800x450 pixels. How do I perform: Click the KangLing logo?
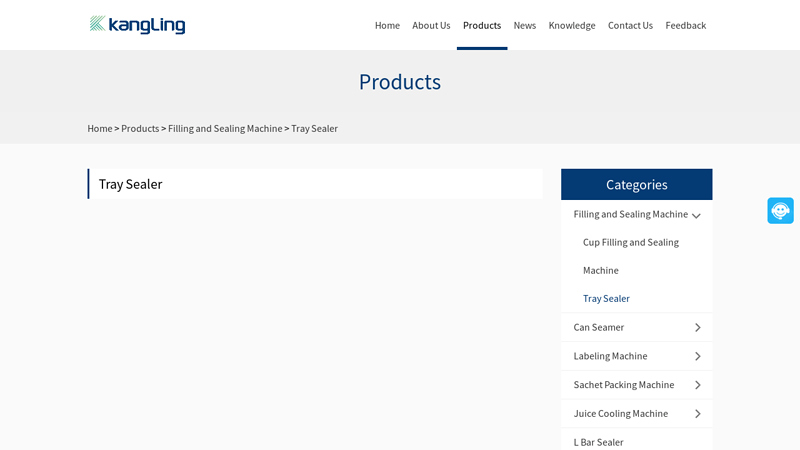pyautogui.click(x=137, y=24)
